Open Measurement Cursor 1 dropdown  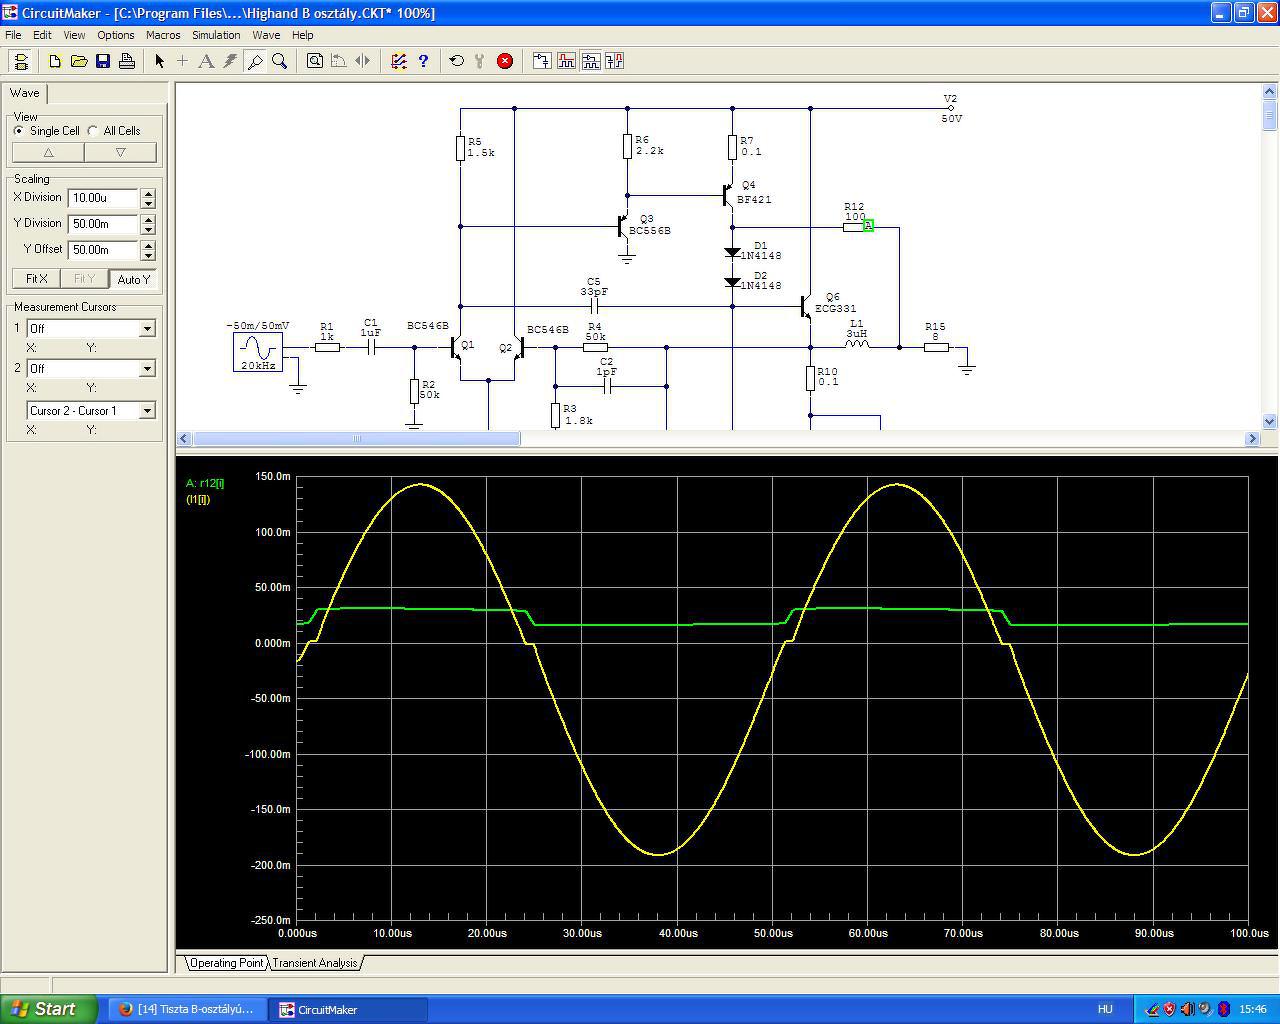coord(147,329)
